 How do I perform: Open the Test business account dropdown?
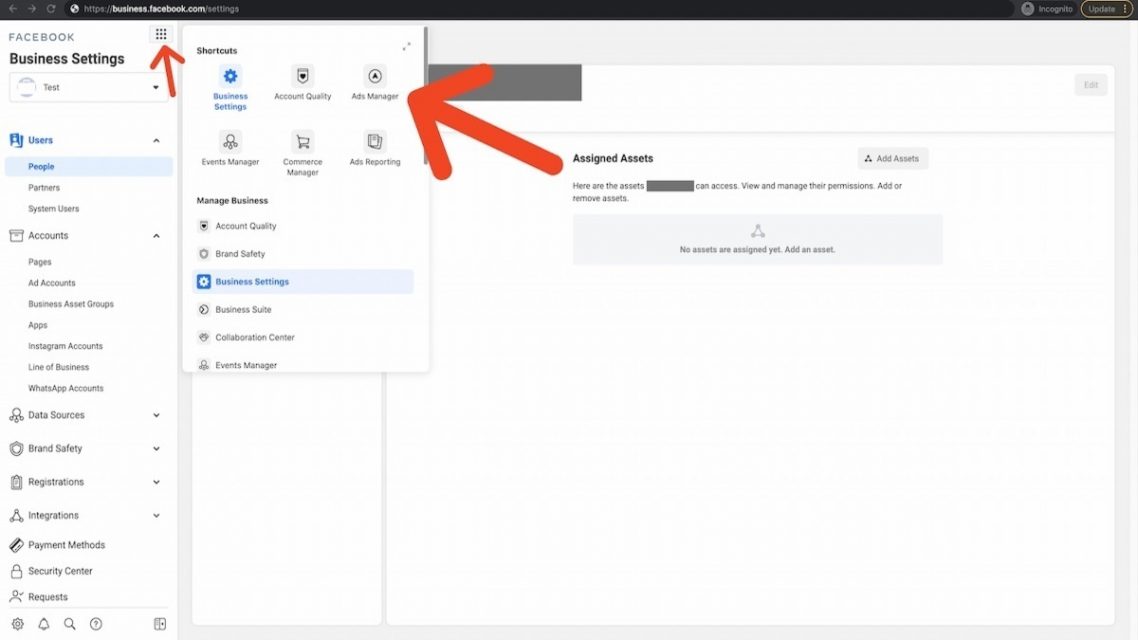[x=89, y=87]
